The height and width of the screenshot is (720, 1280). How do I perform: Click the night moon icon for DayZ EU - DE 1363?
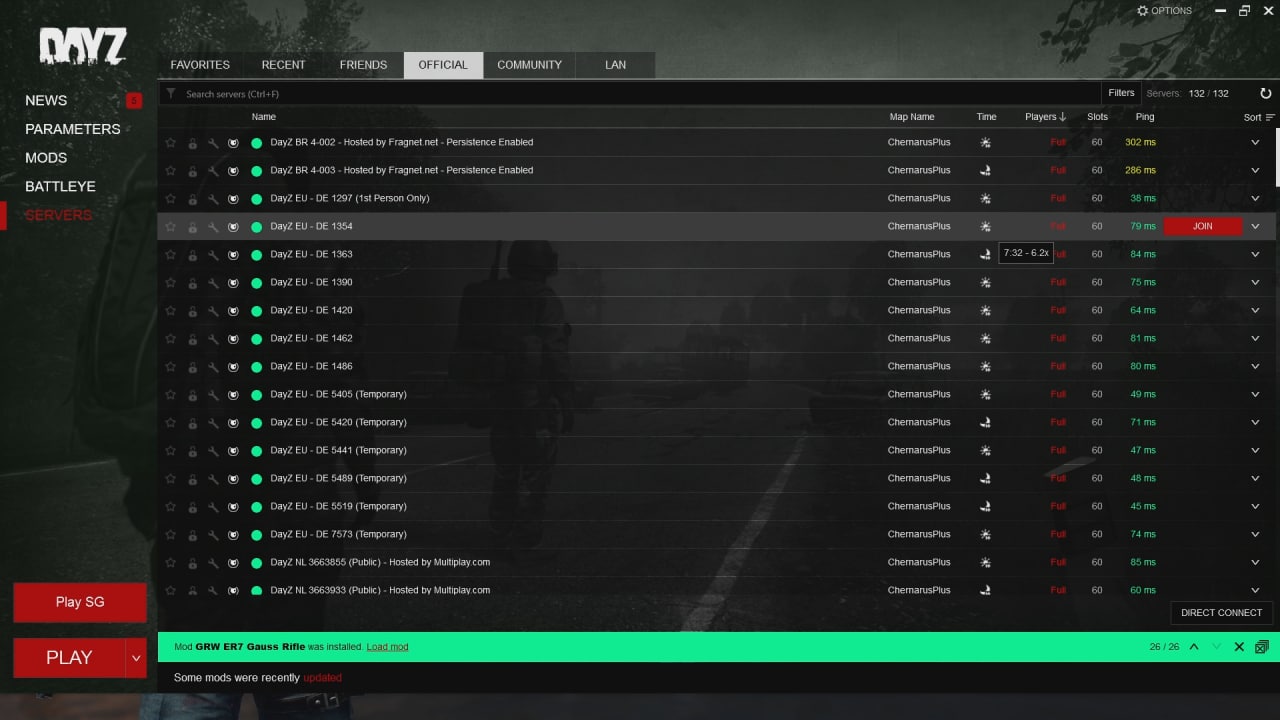985,254
